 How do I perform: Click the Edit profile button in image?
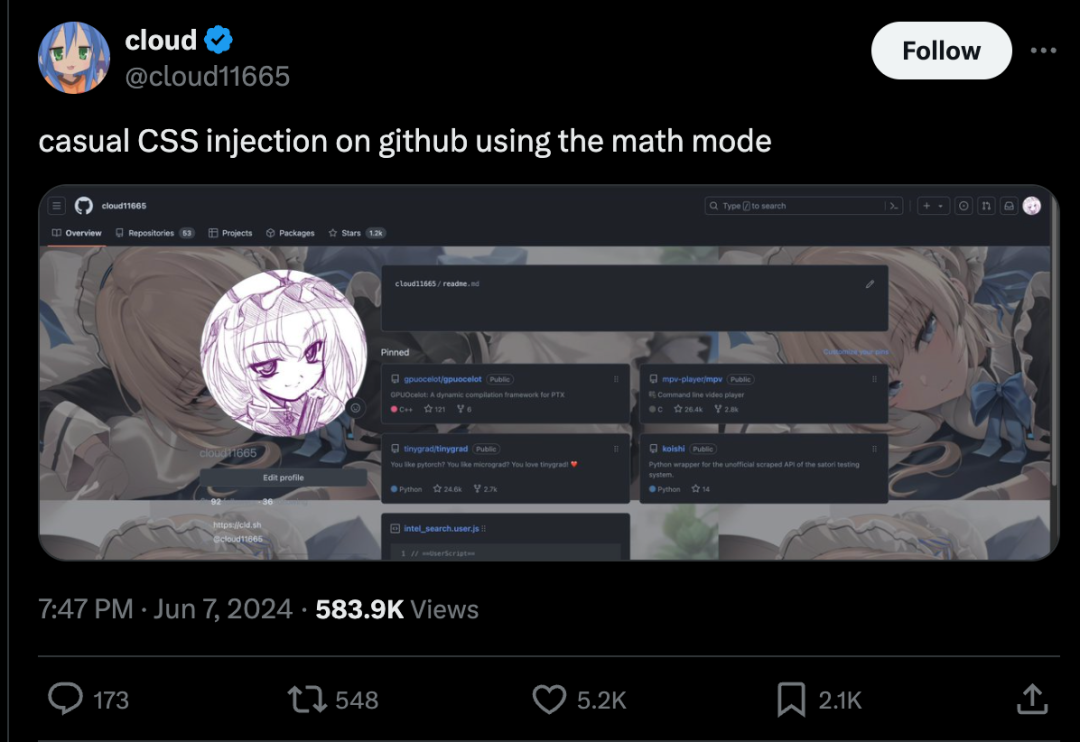coord(283,477)
